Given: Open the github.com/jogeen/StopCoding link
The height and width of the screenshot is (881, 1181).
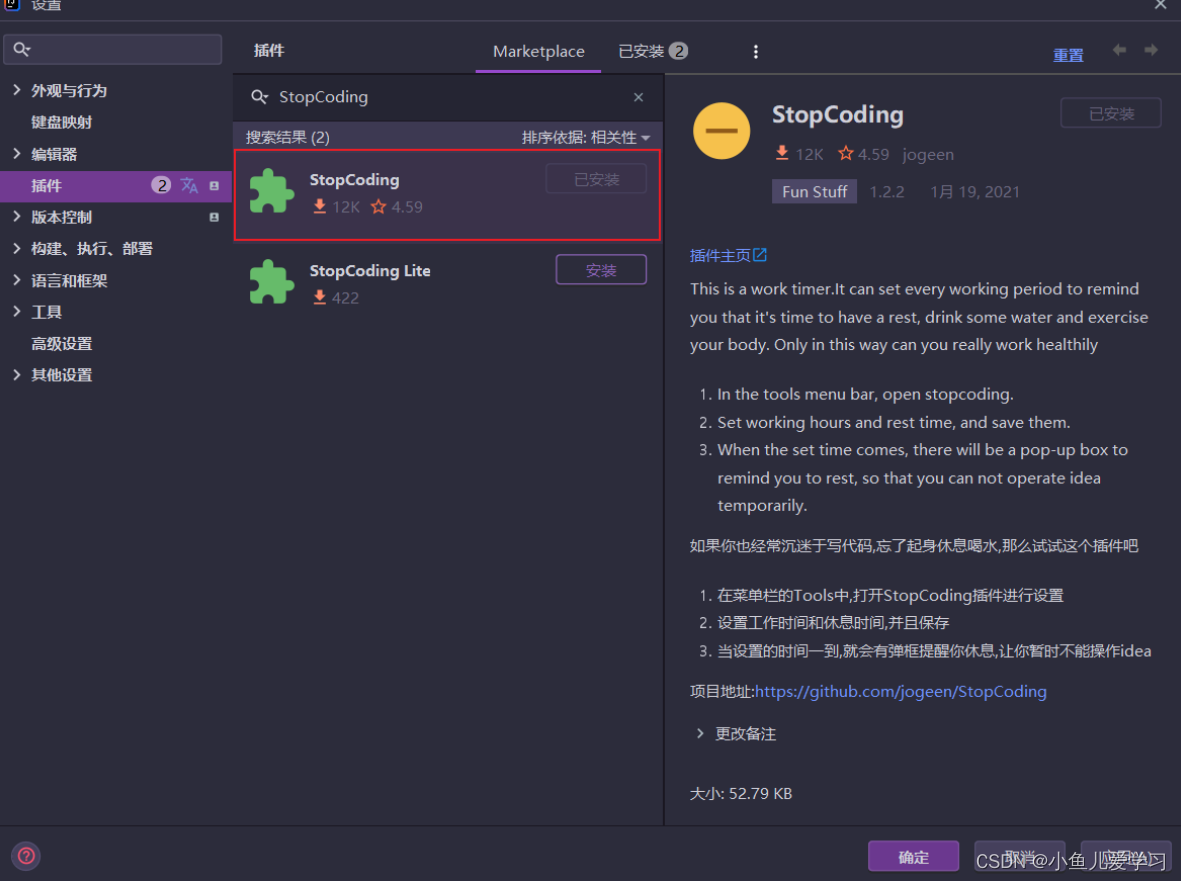Looking at the screenshot, I should coord(901,691).
